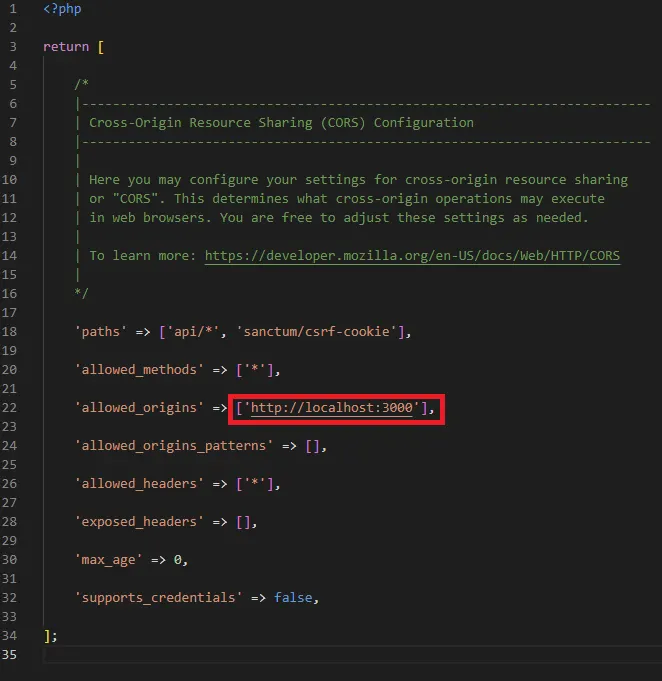This screenshot has height=681, width=662.
Task: Click the 'exposed_headers' key
Action: click(139, 522)
